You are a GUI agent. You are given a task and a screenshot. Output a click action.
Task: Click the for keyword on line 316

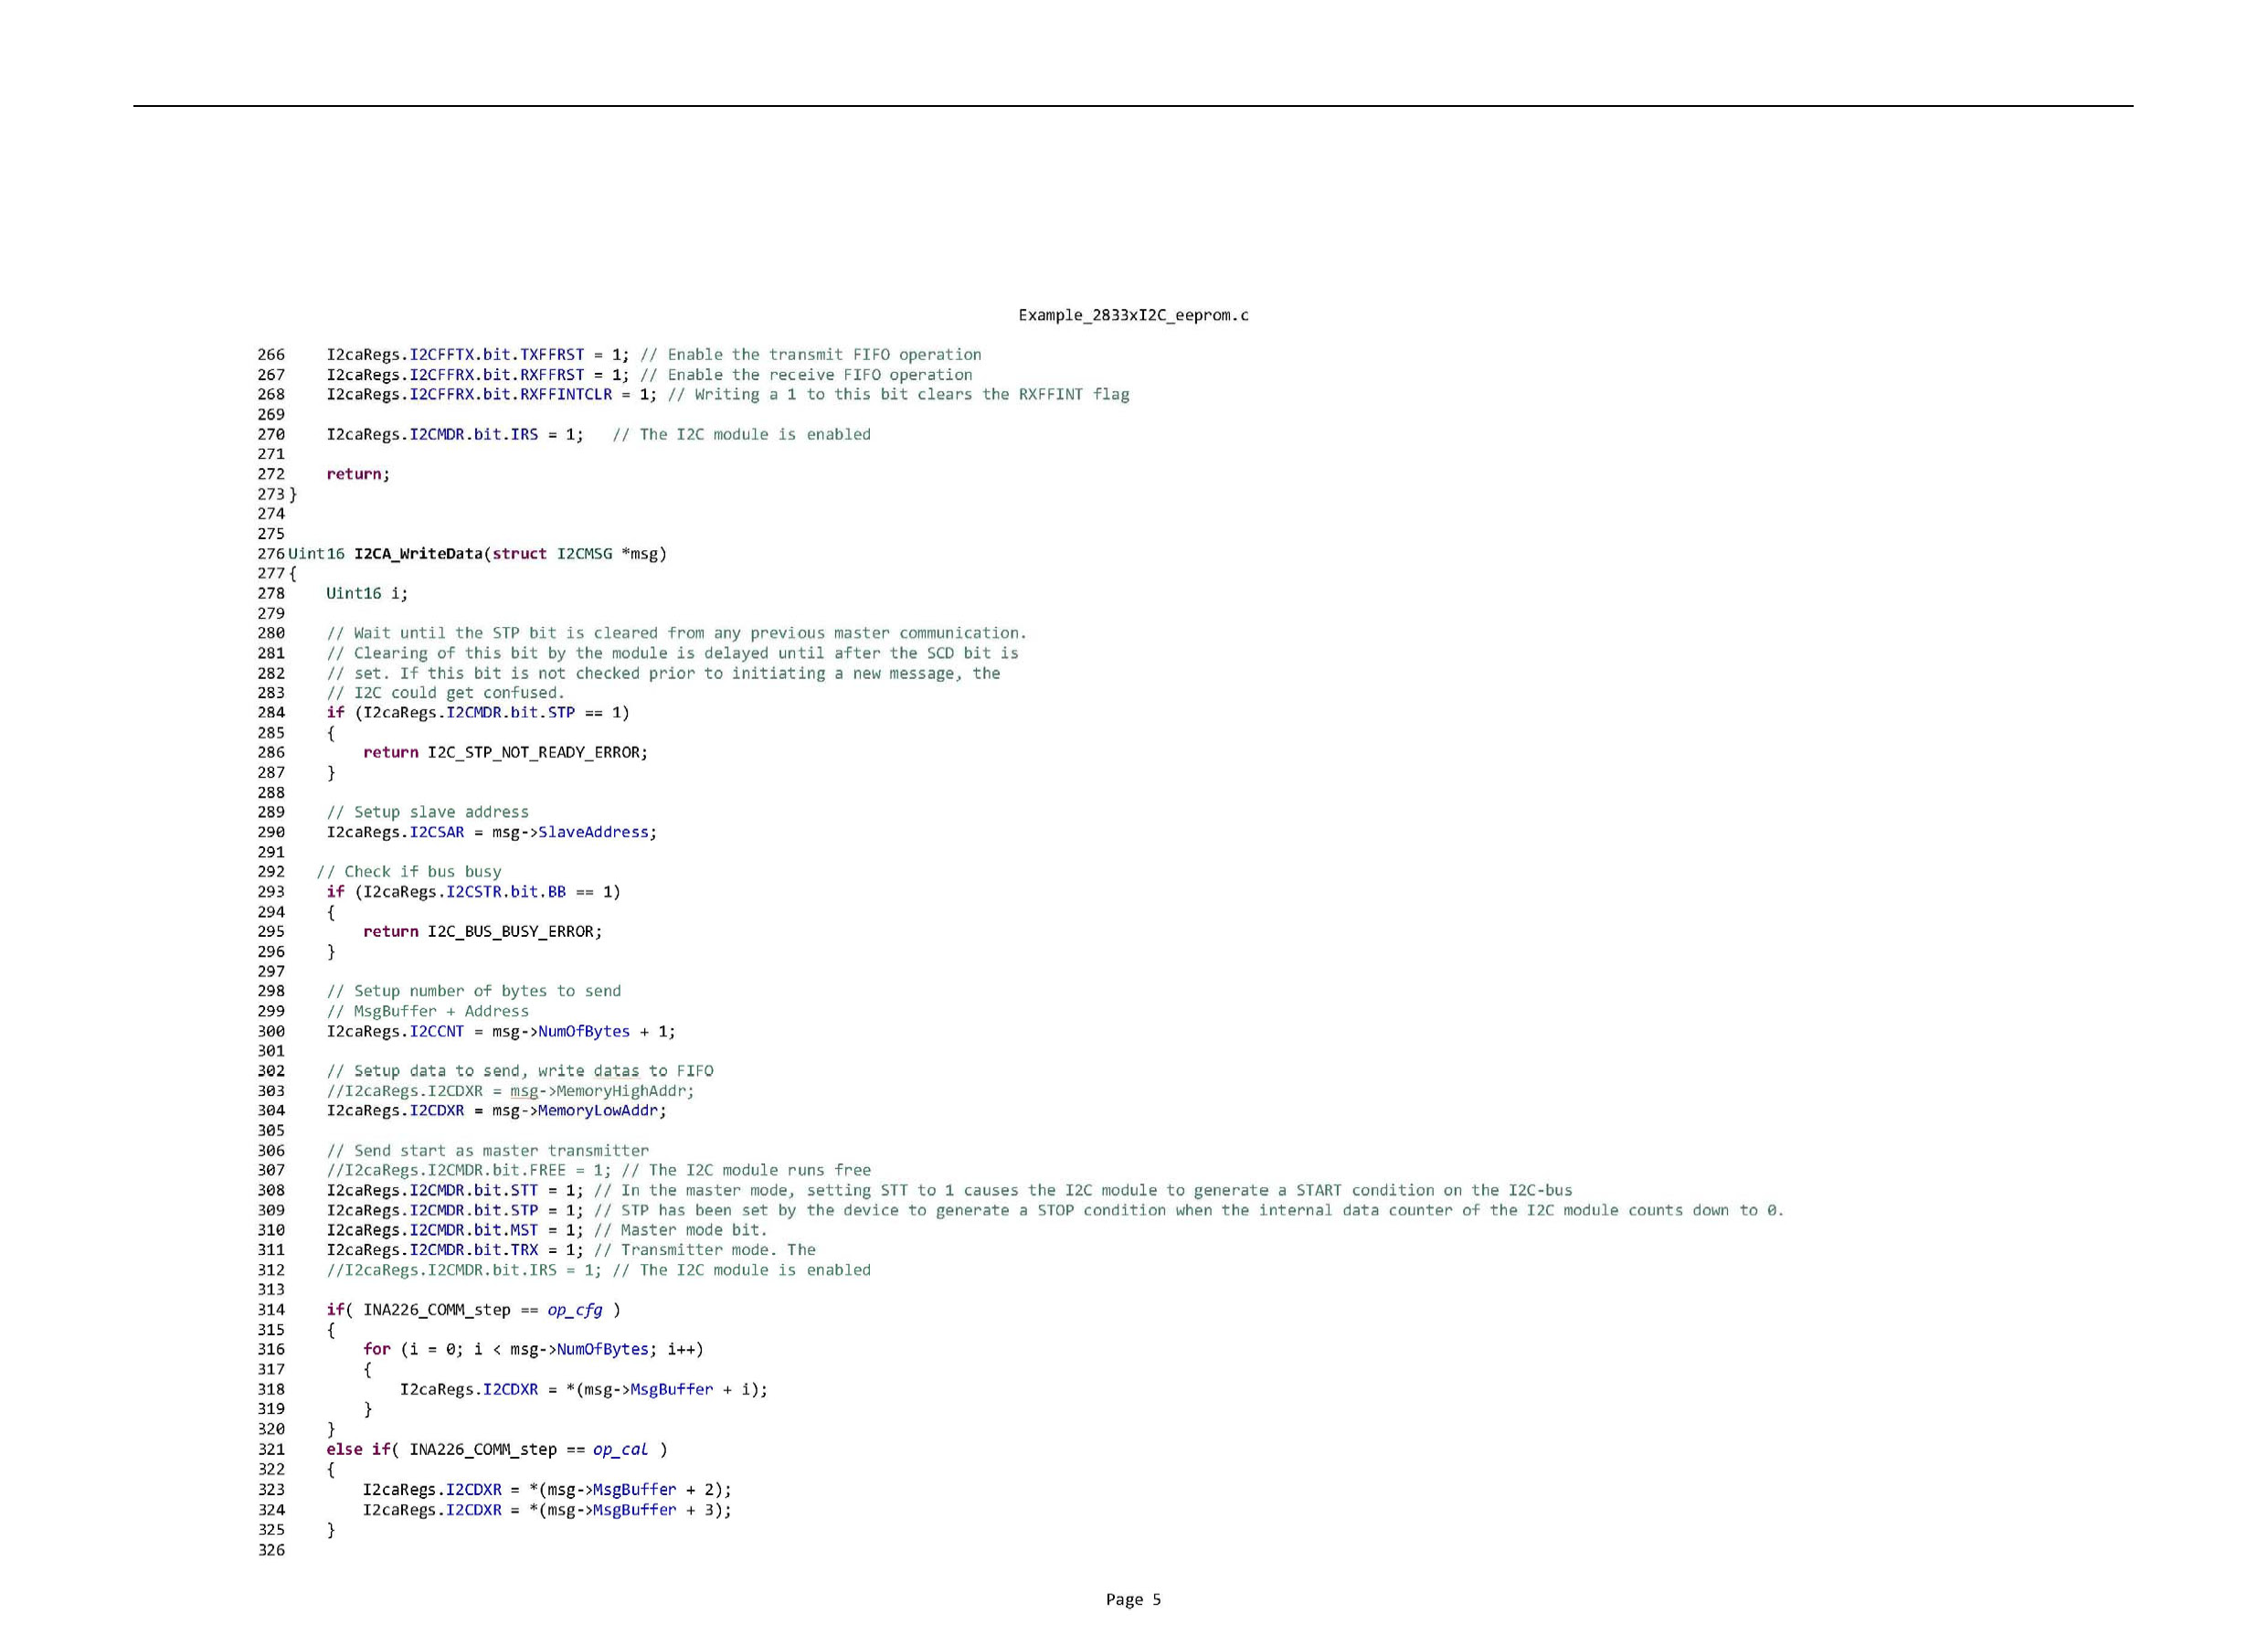pyautogui.click(x=376, y=1349)
